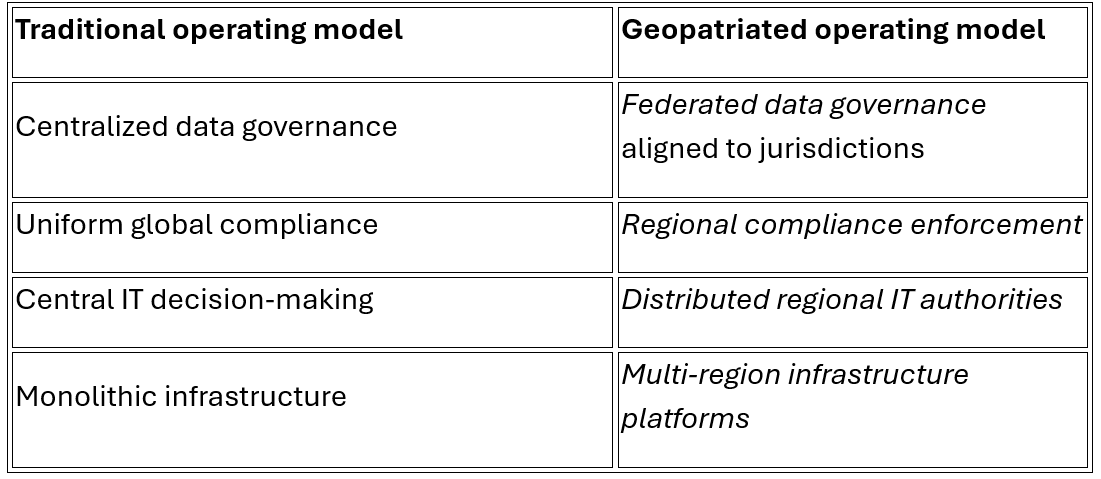
Task: Select the 'Uniform global compliance' cell
Action: point(311,237)
